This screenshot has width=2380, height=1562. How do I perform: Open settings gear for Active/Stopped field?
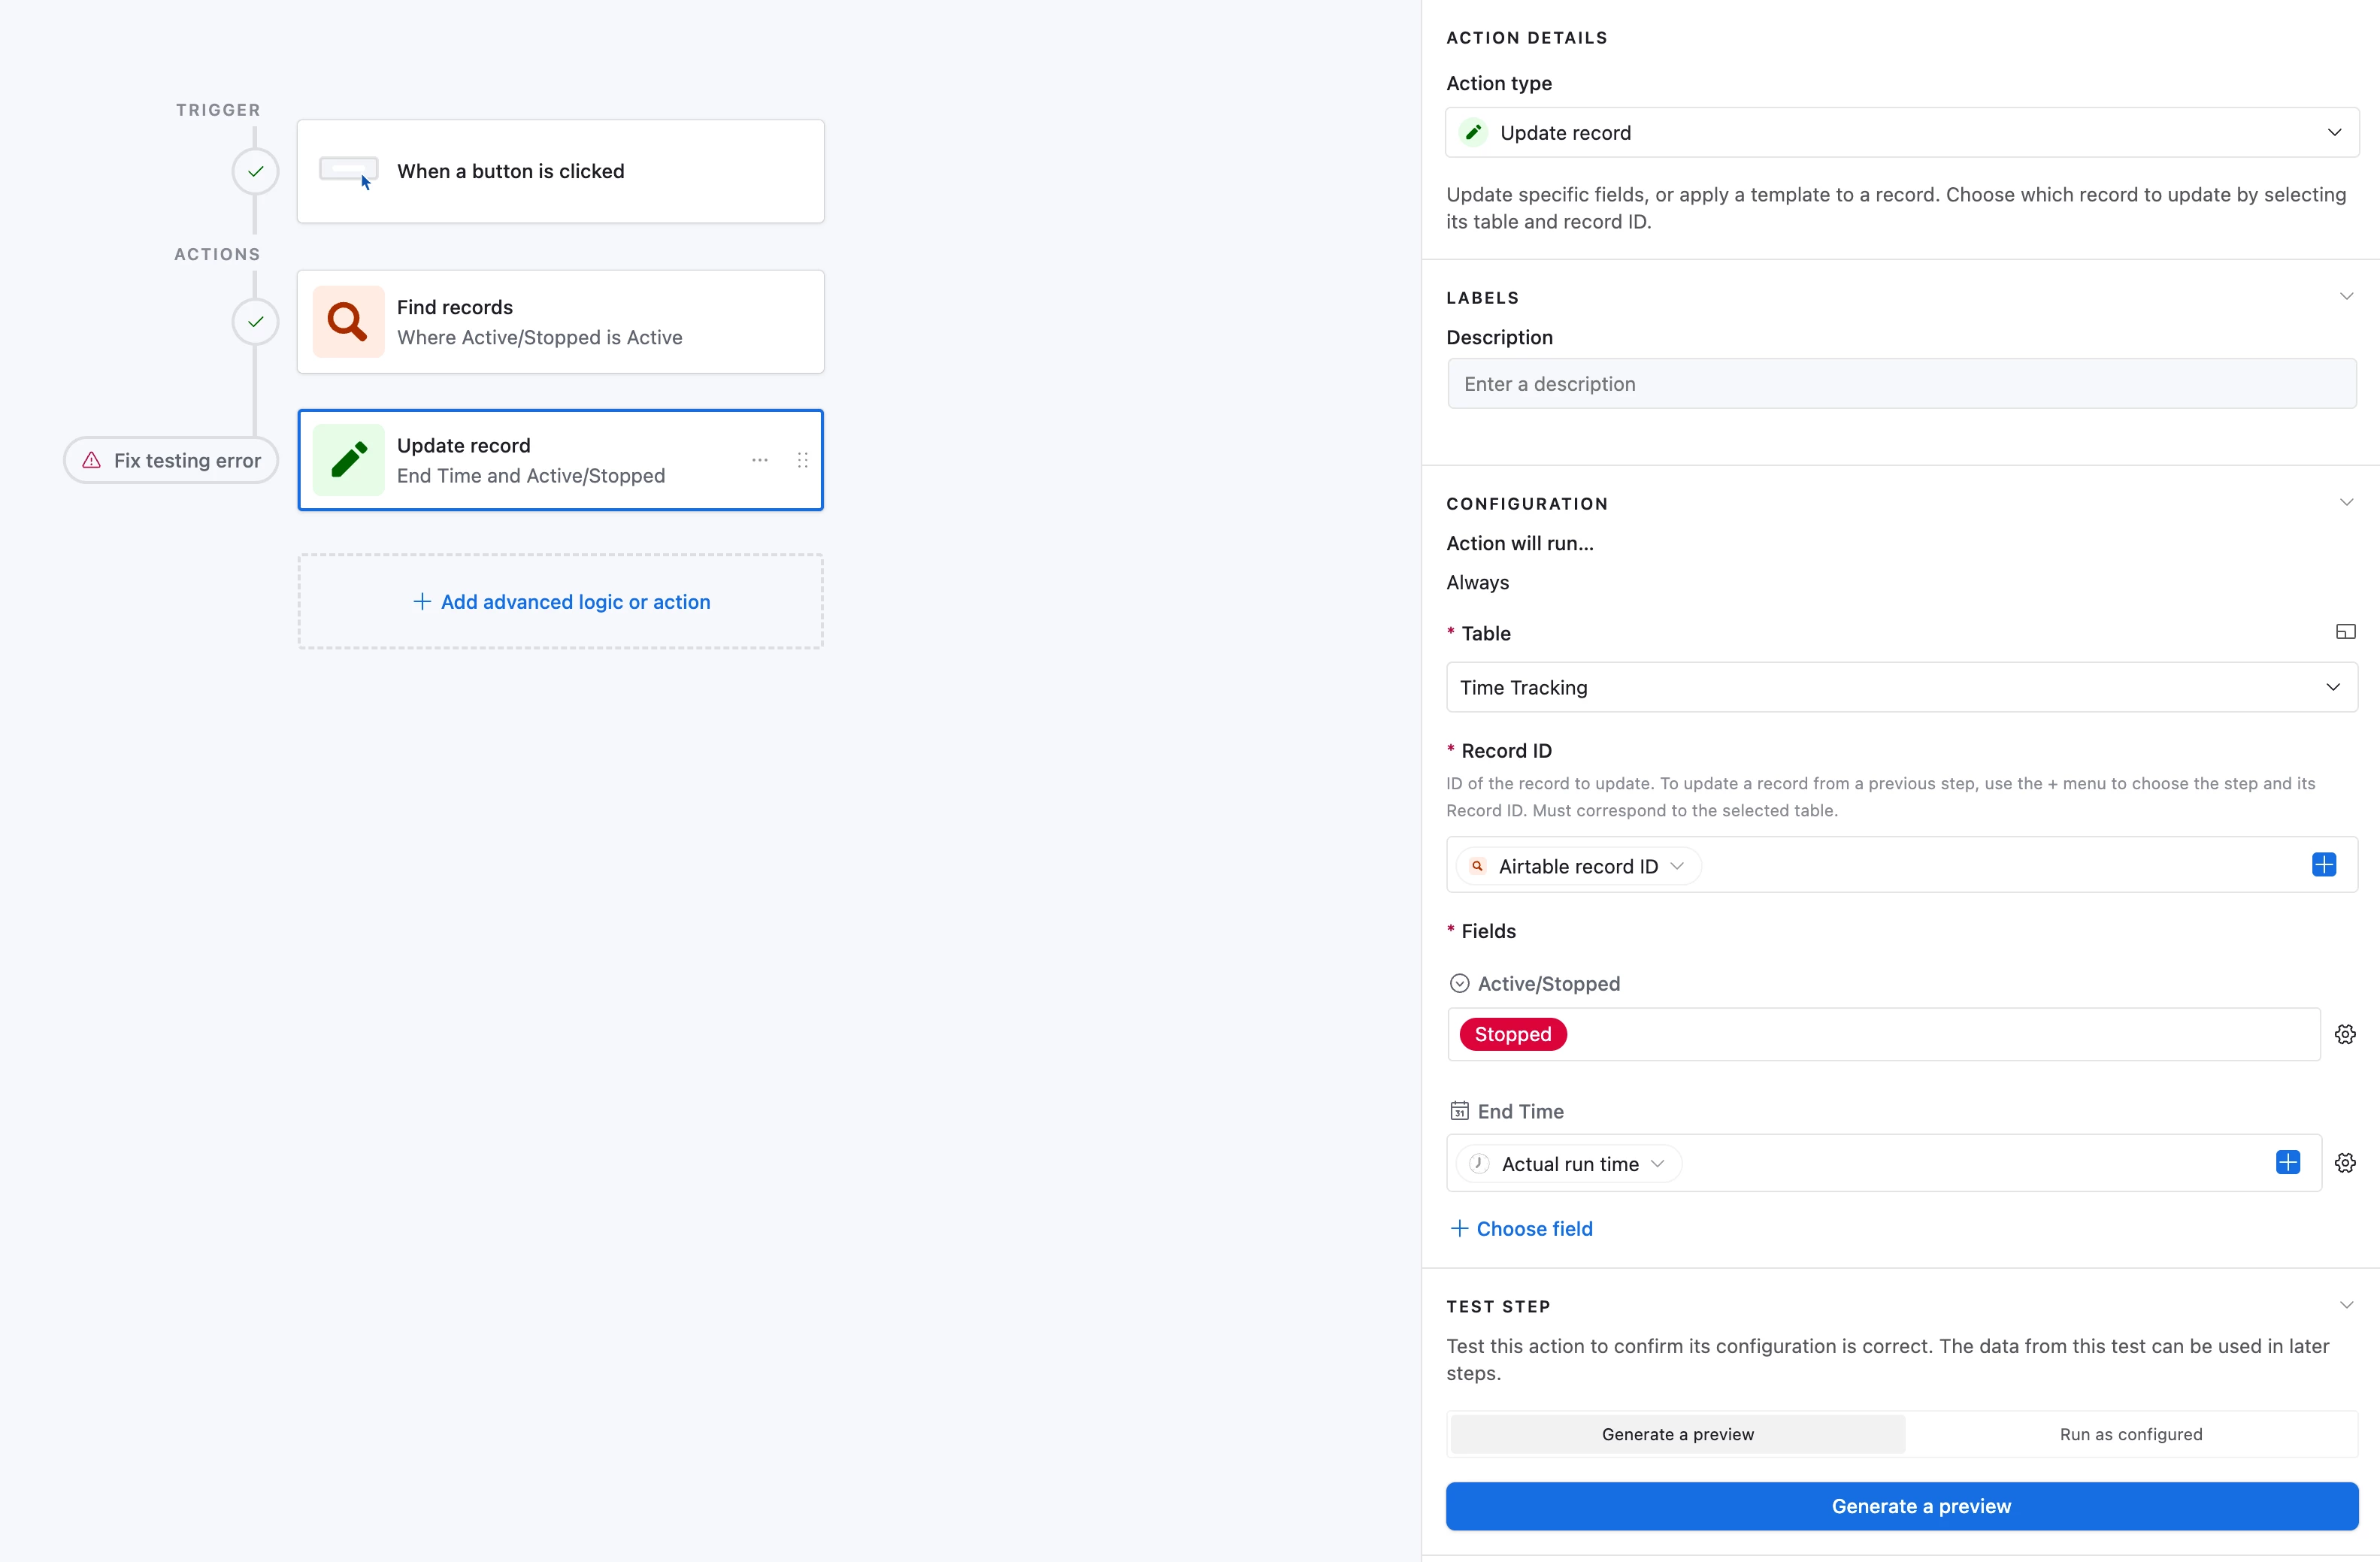point(2345,1034)
